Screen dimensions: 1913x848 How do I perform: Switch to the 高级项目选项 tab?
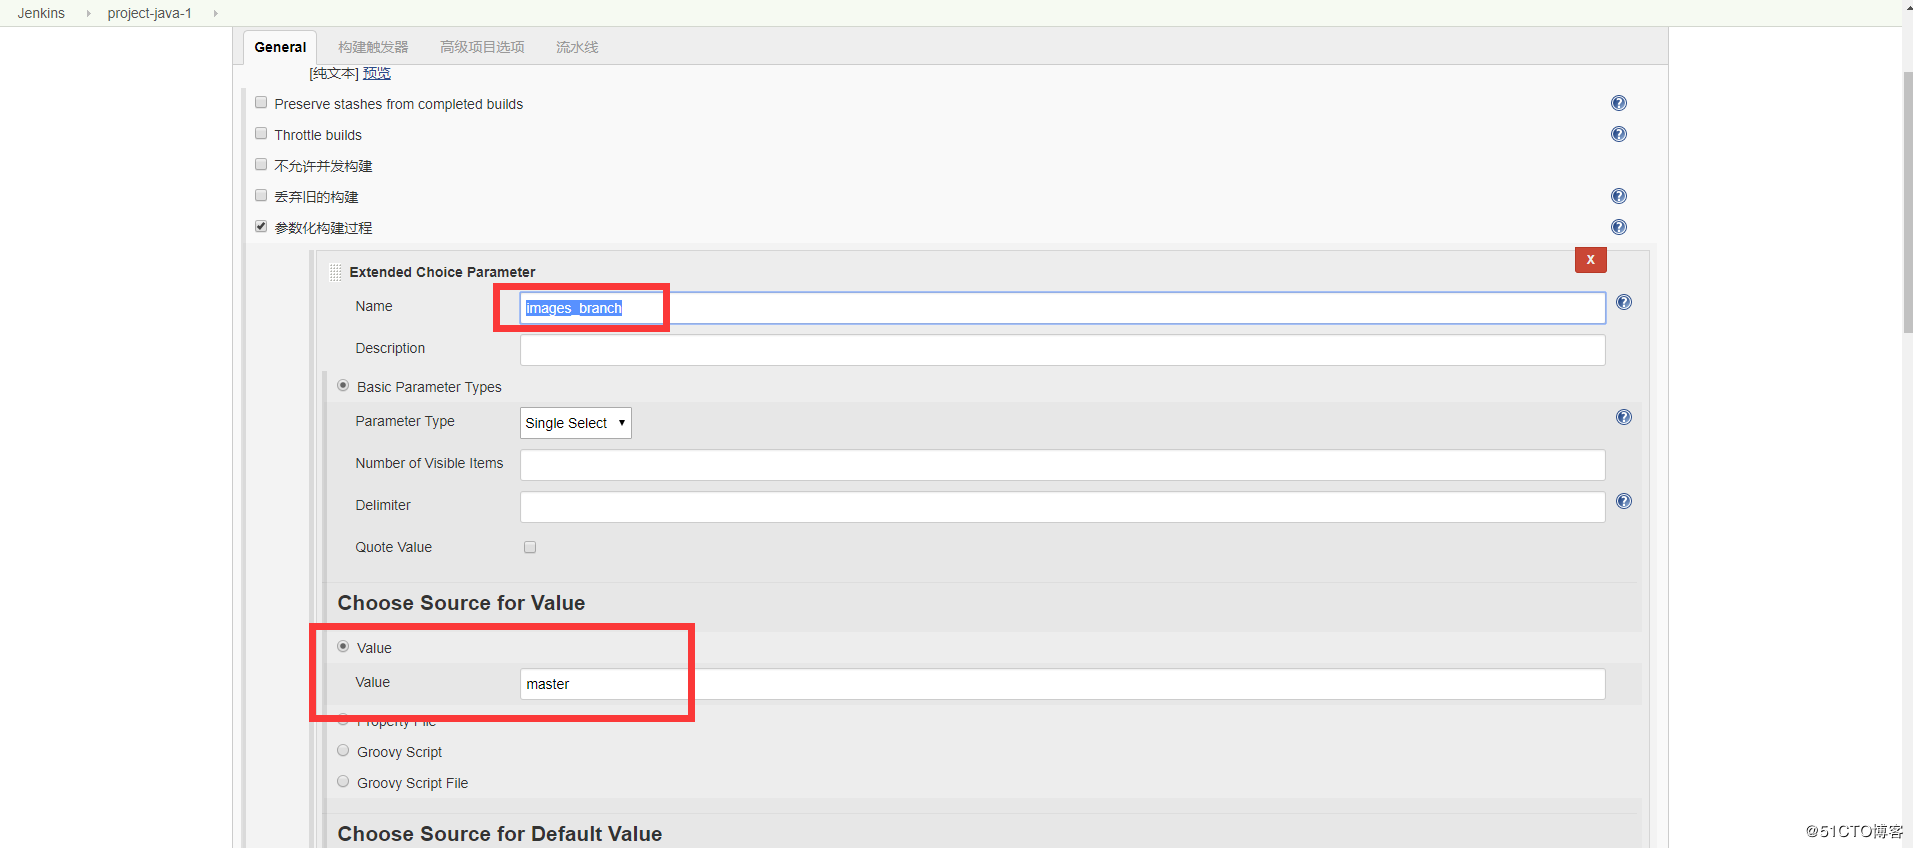[x=482, y=47]
